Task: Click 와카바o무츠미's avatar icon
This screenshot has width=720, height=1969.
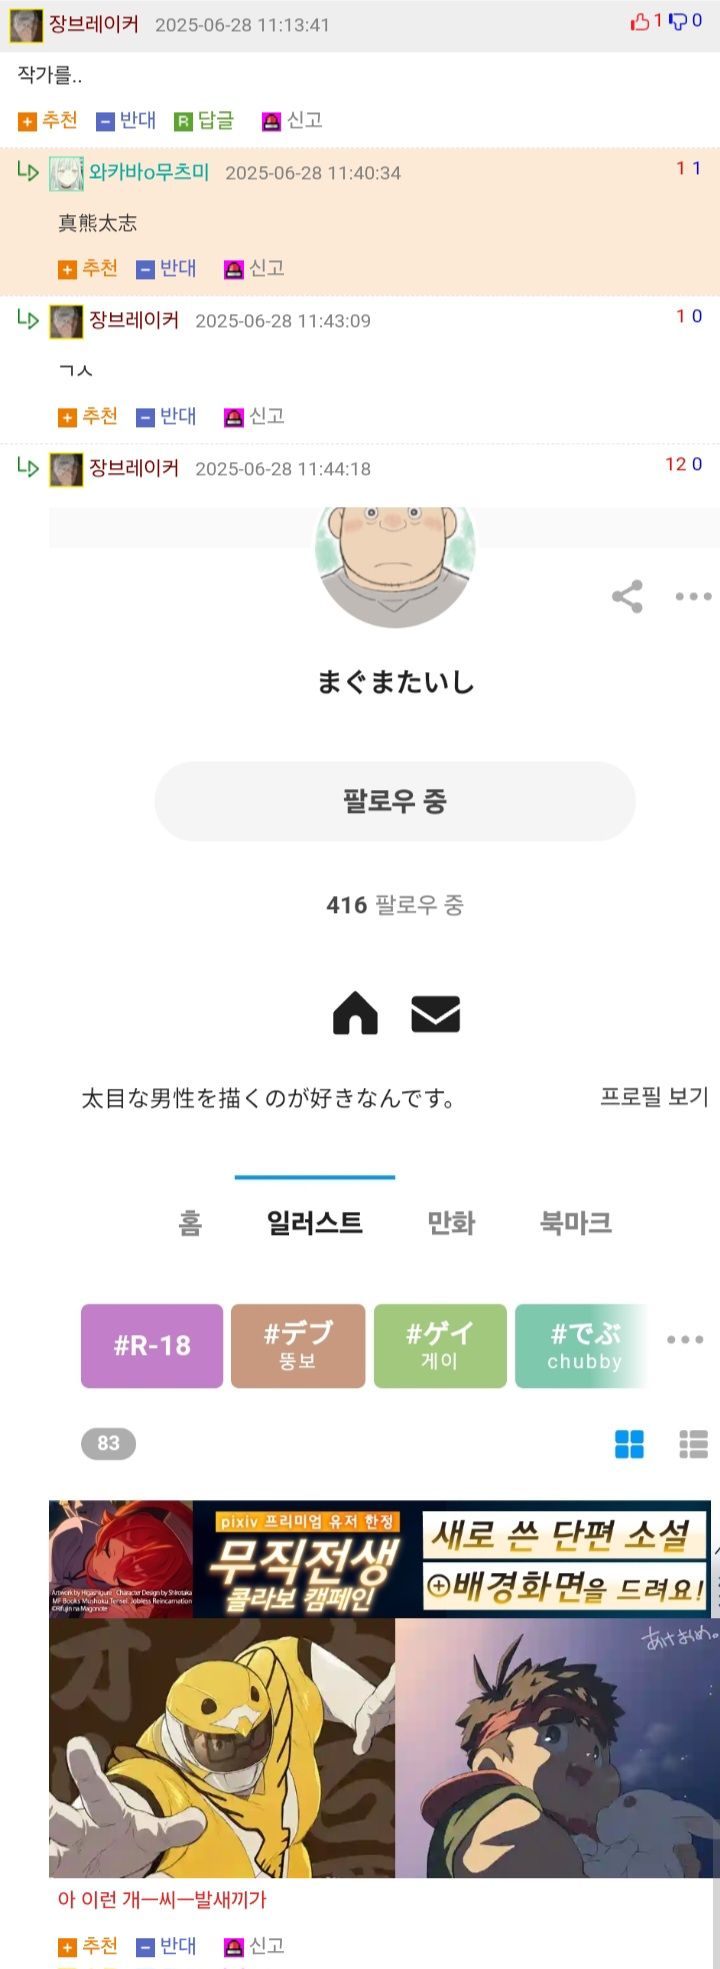Action: click(x=66, y=173)
